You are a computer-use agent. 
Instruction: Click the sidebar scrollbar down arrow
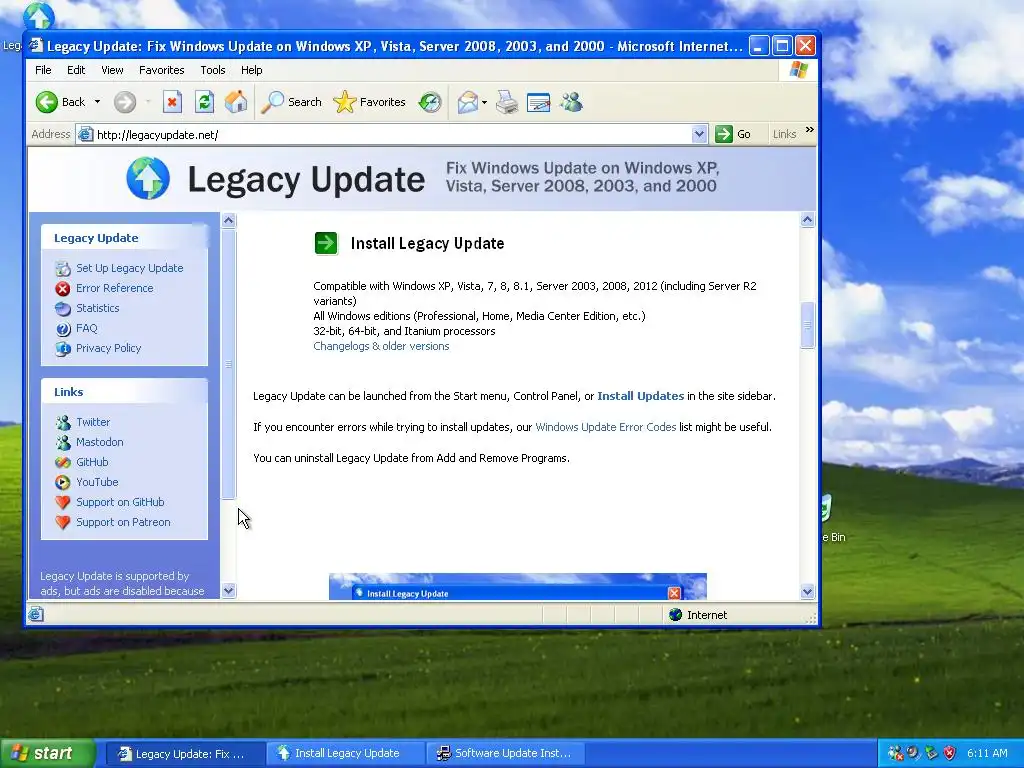[x=229, y=591]
